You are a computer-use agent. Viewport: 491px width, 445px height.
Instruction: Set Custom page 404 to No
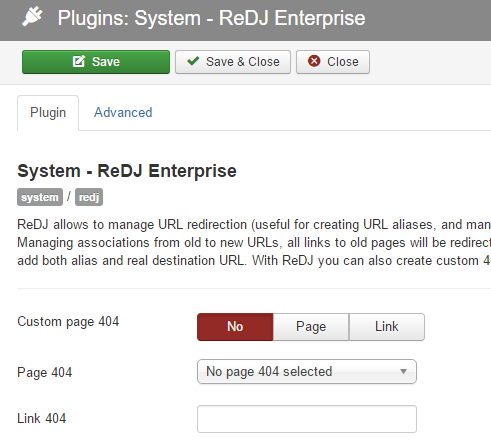click(x=235, y=327)
